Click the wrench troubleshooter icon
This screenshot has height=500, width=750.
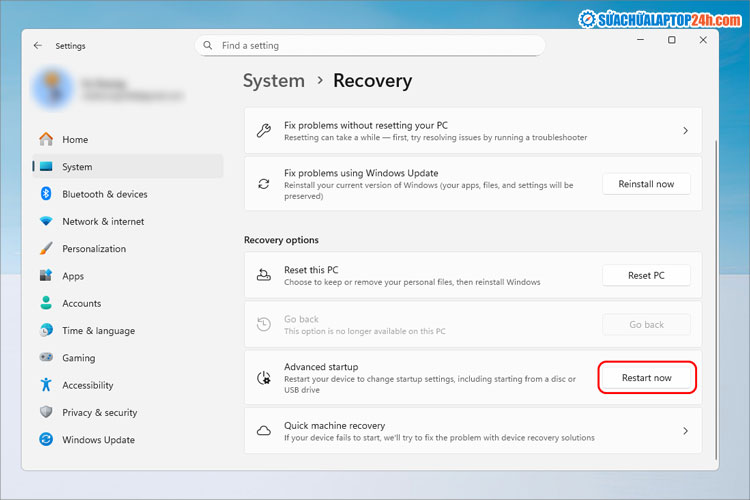[264, 130]
